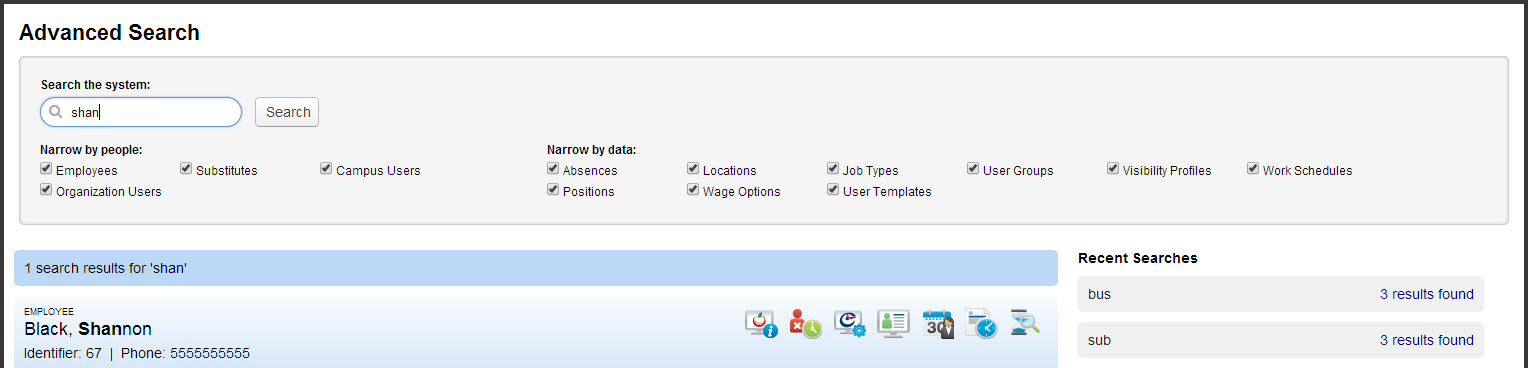Click the 'Identifier: 67' text
The width and height of the screenshot is (1528, 368).
click(x=63, y=353)
